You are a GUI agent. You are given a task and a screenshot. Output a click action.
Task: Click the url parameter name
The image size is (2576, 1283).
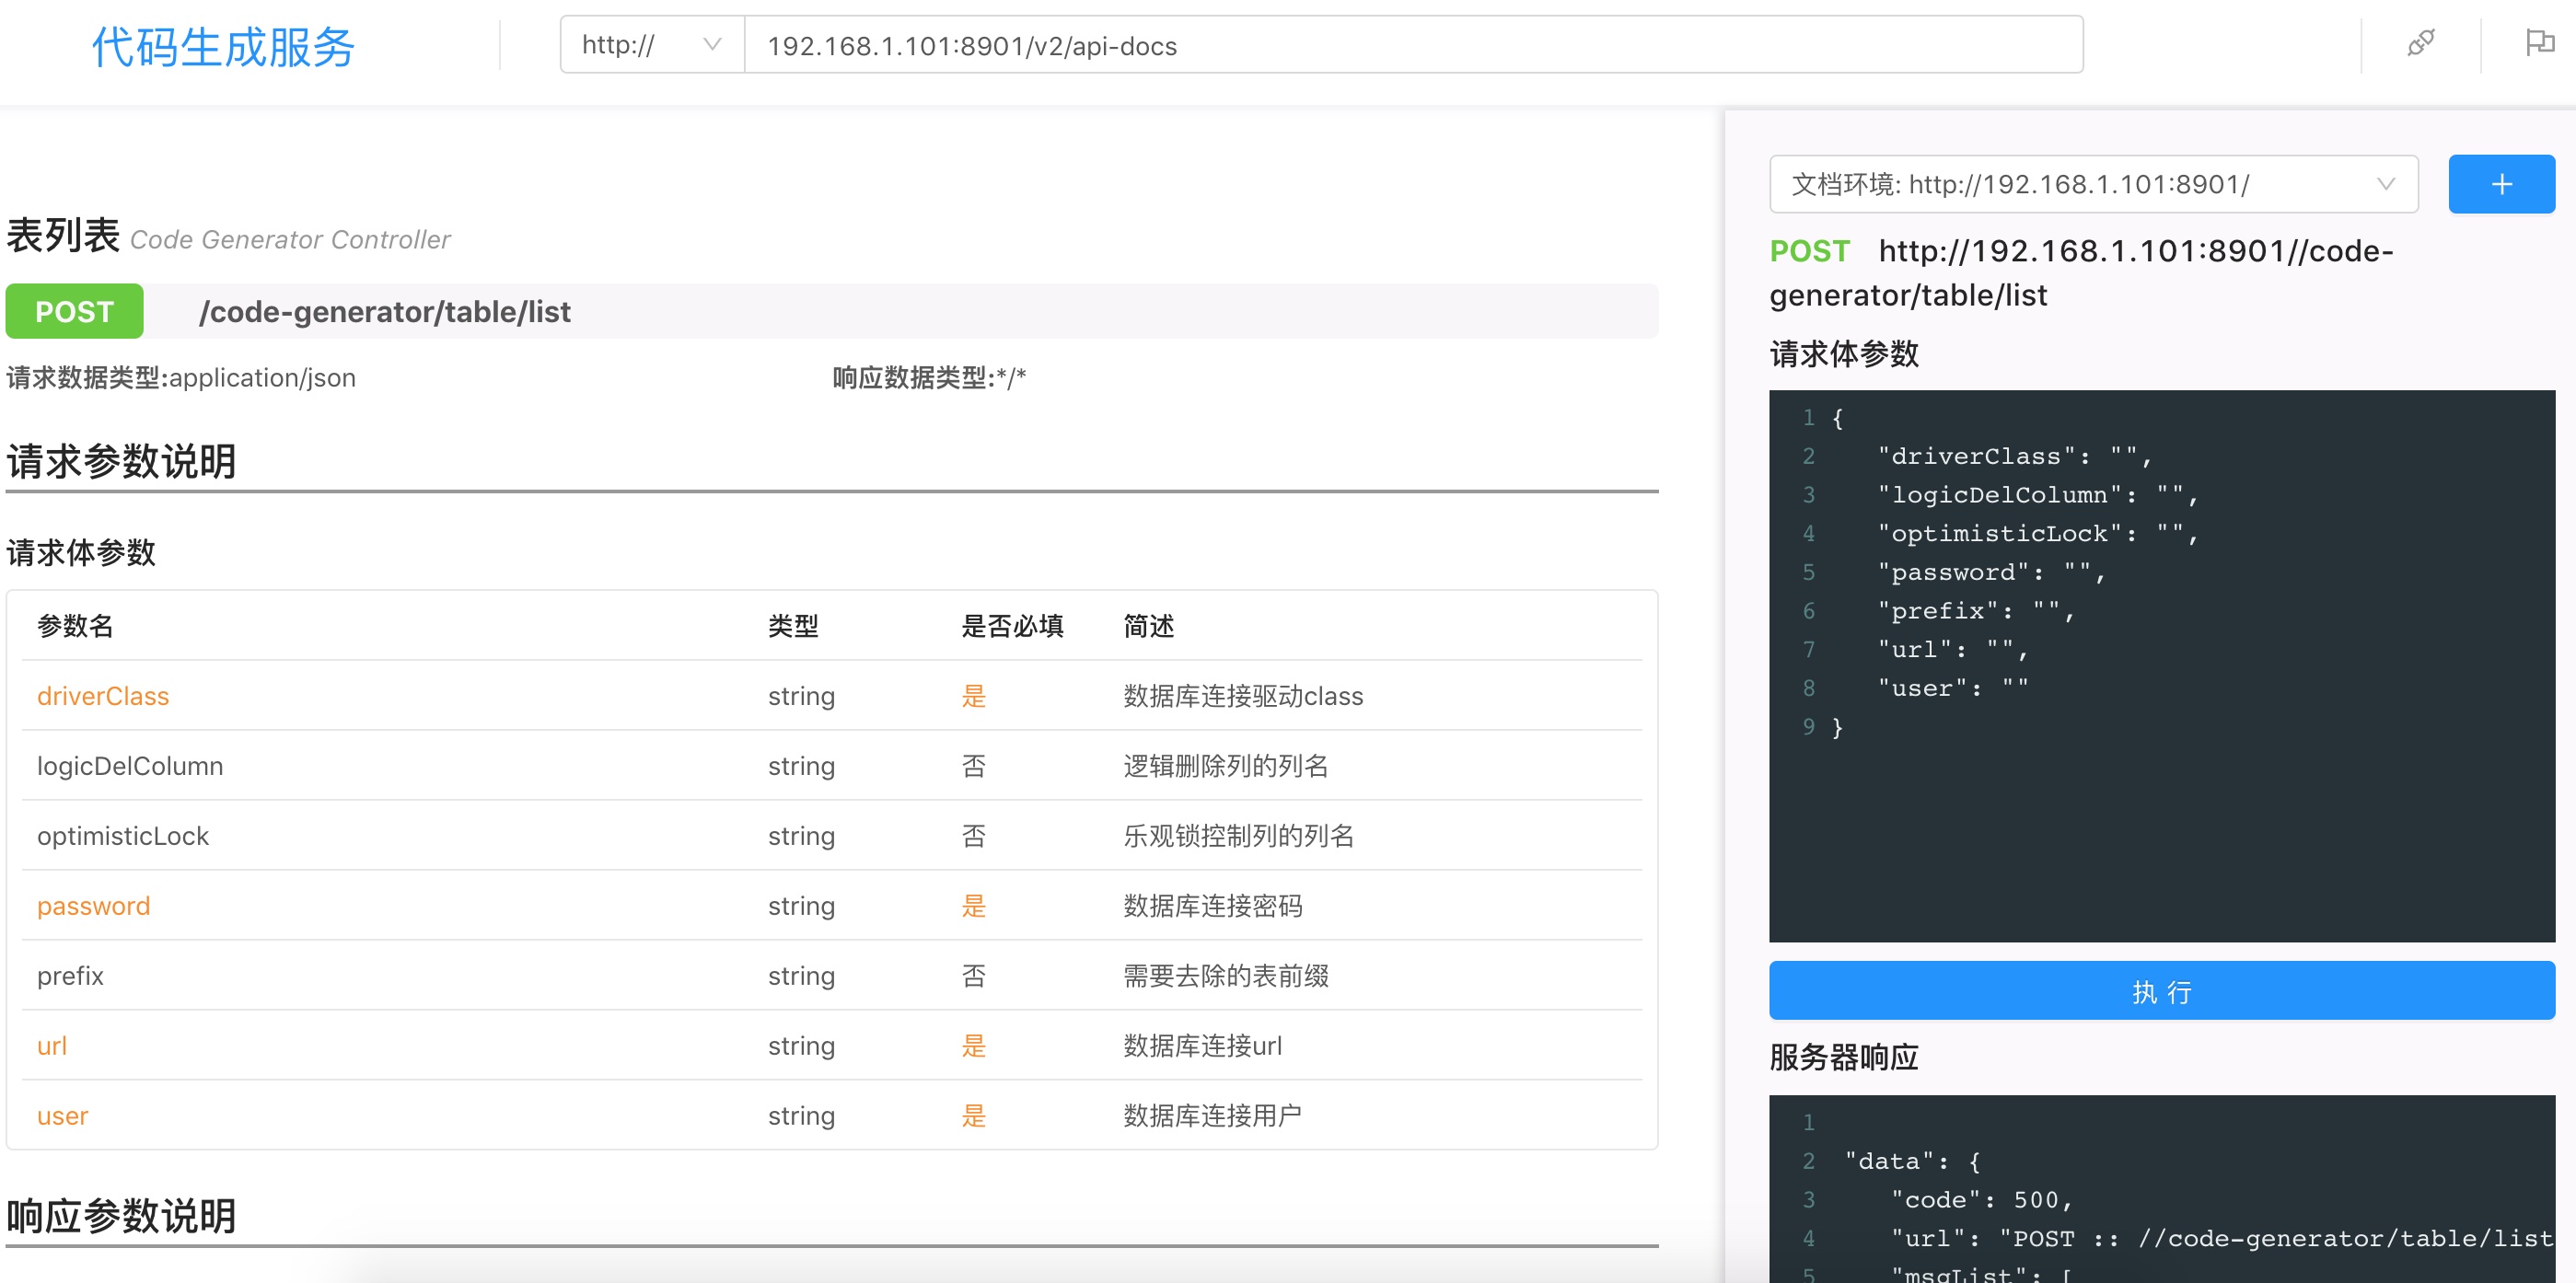[x=52, y=1046]
